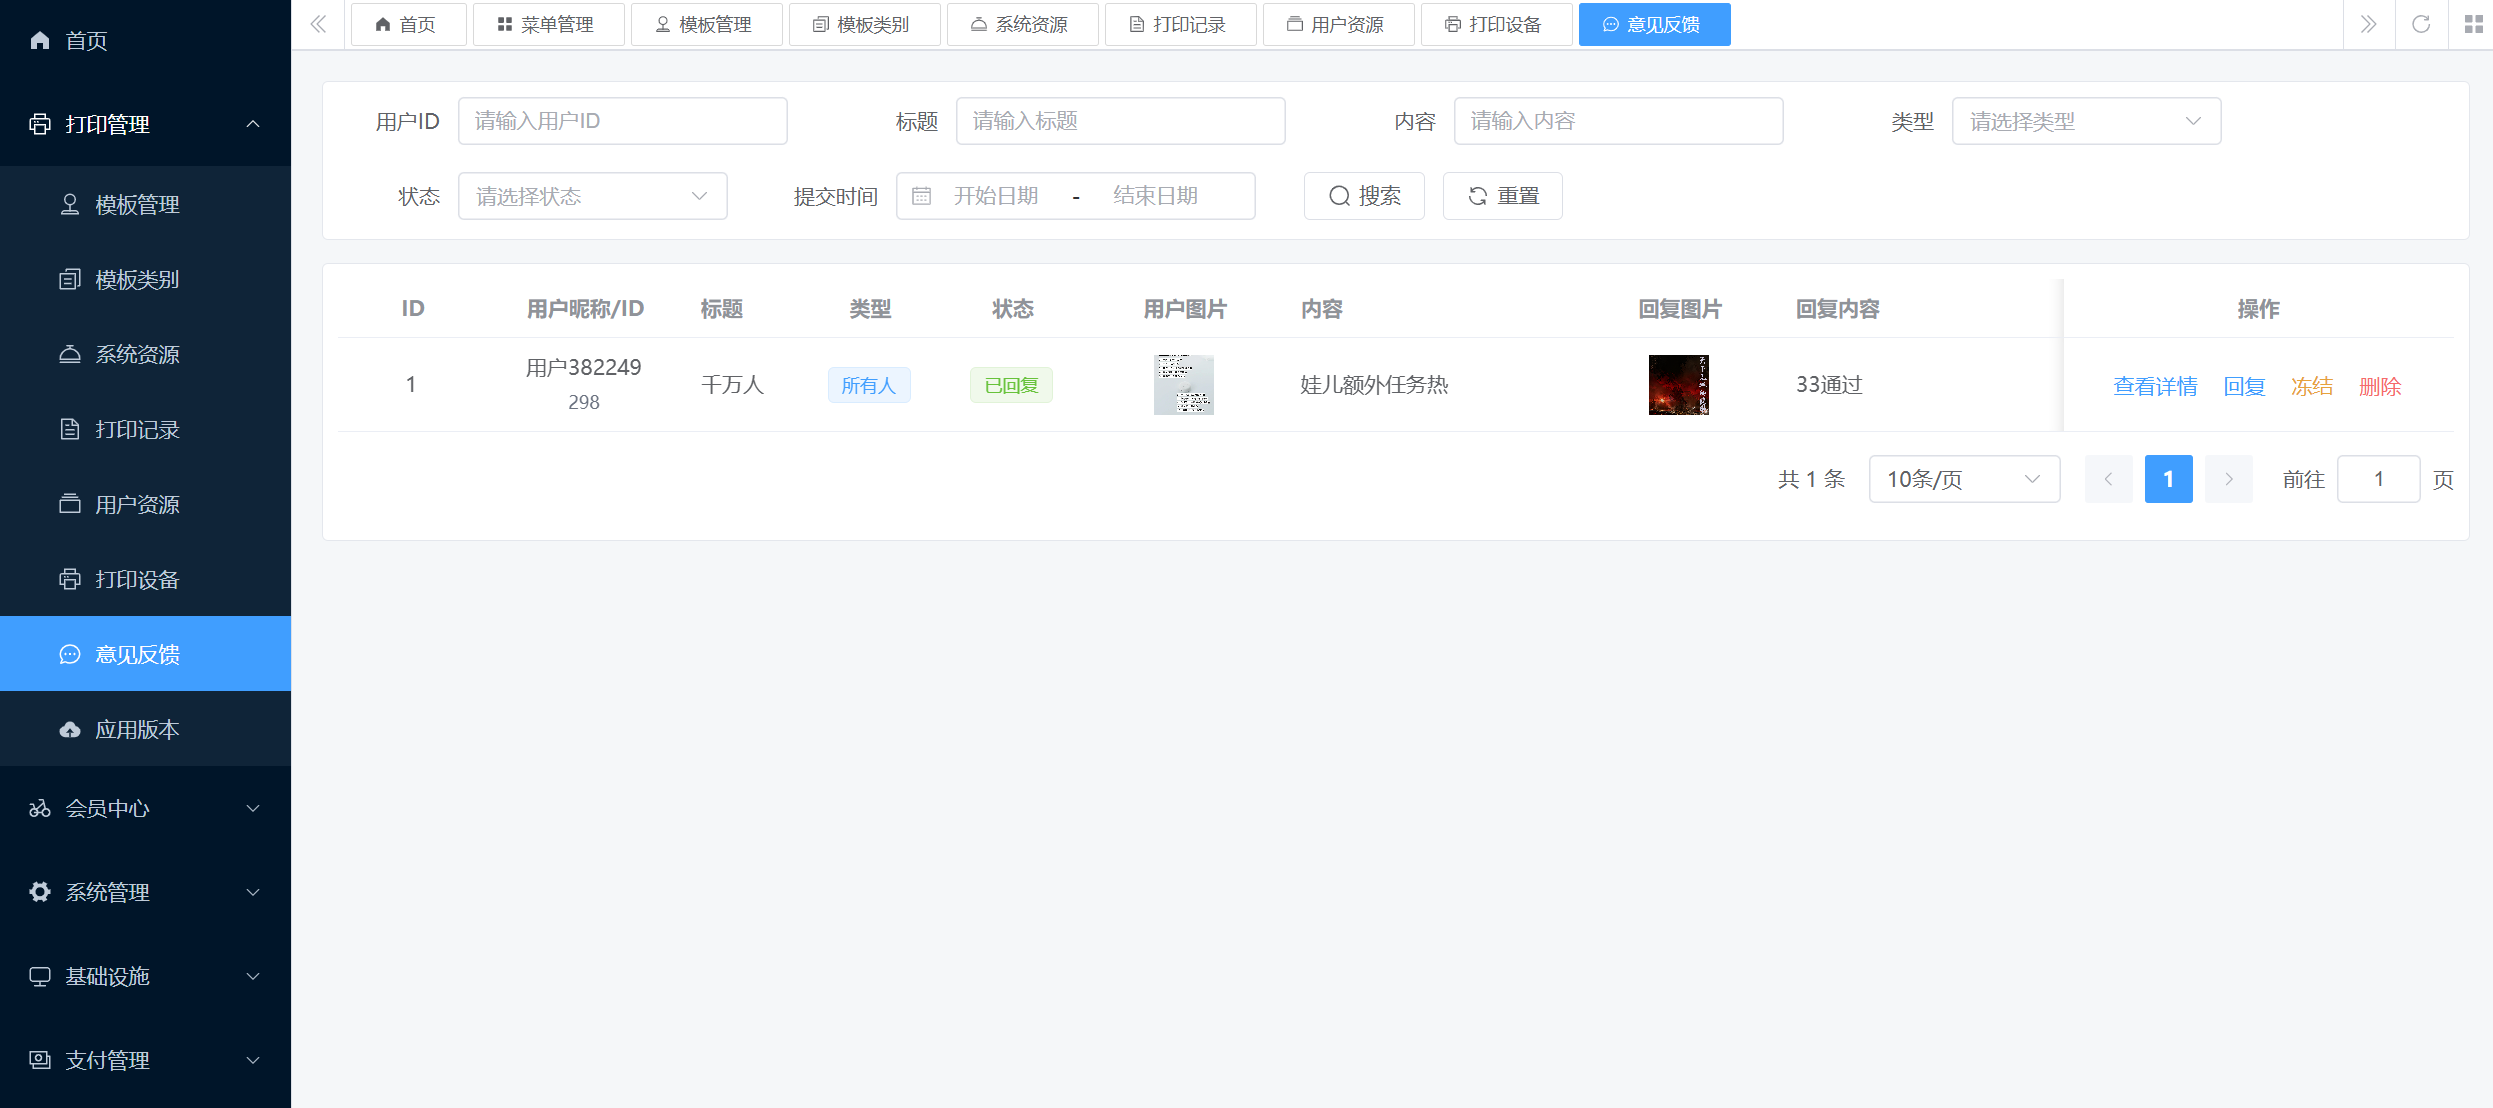Click the bicycle icon beside 会员中心
This screenshot has height=1108, width=2493.
[40, 808]
